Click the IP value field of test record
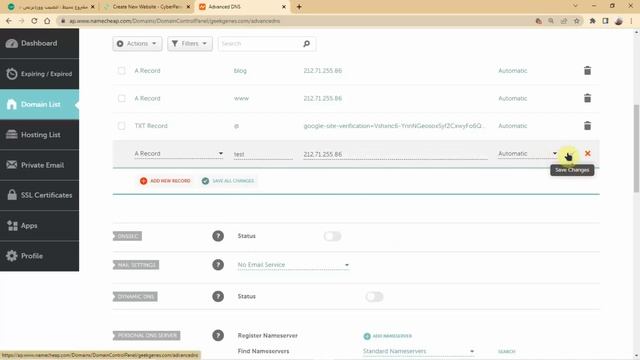 coord(395,154)
